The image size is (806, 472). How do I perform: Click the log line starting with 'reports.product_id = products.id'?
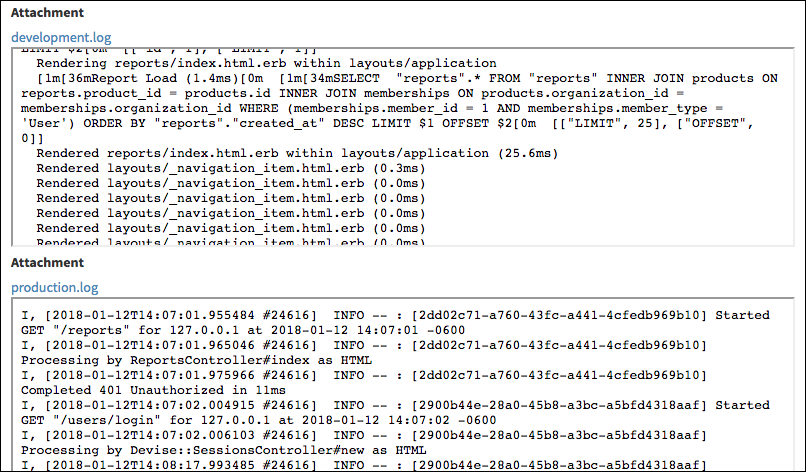353,93
